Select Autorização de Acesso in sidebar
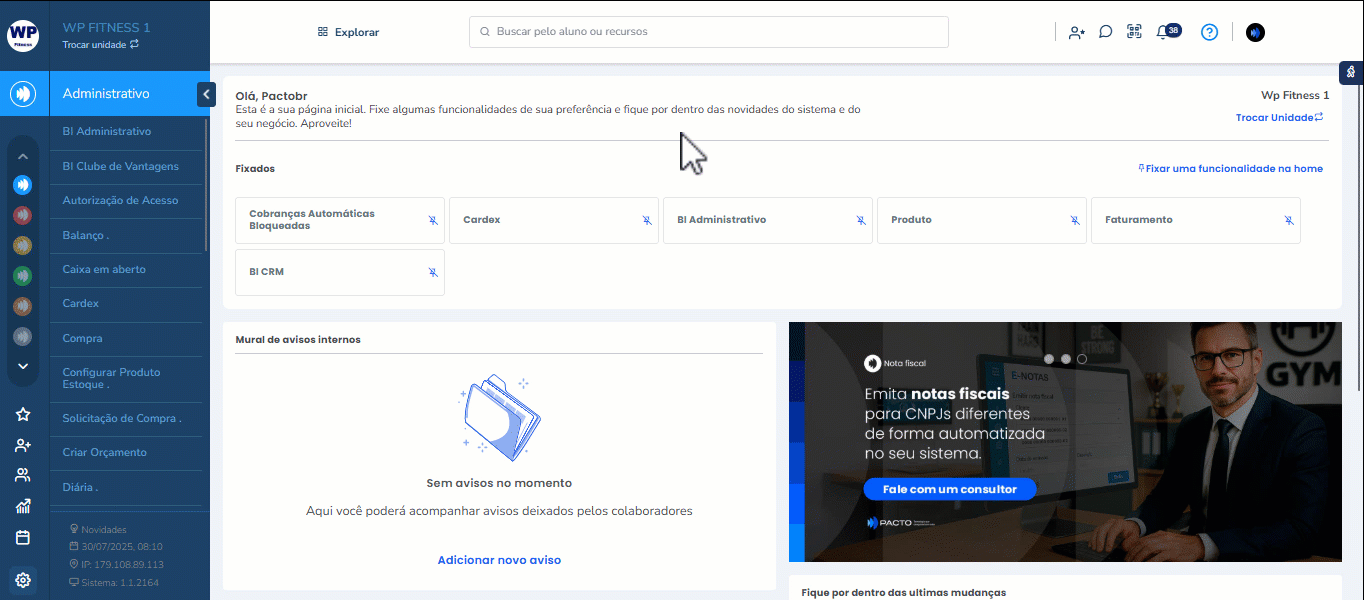Screen dimensions: 1364x600 [x=120, y=200]
